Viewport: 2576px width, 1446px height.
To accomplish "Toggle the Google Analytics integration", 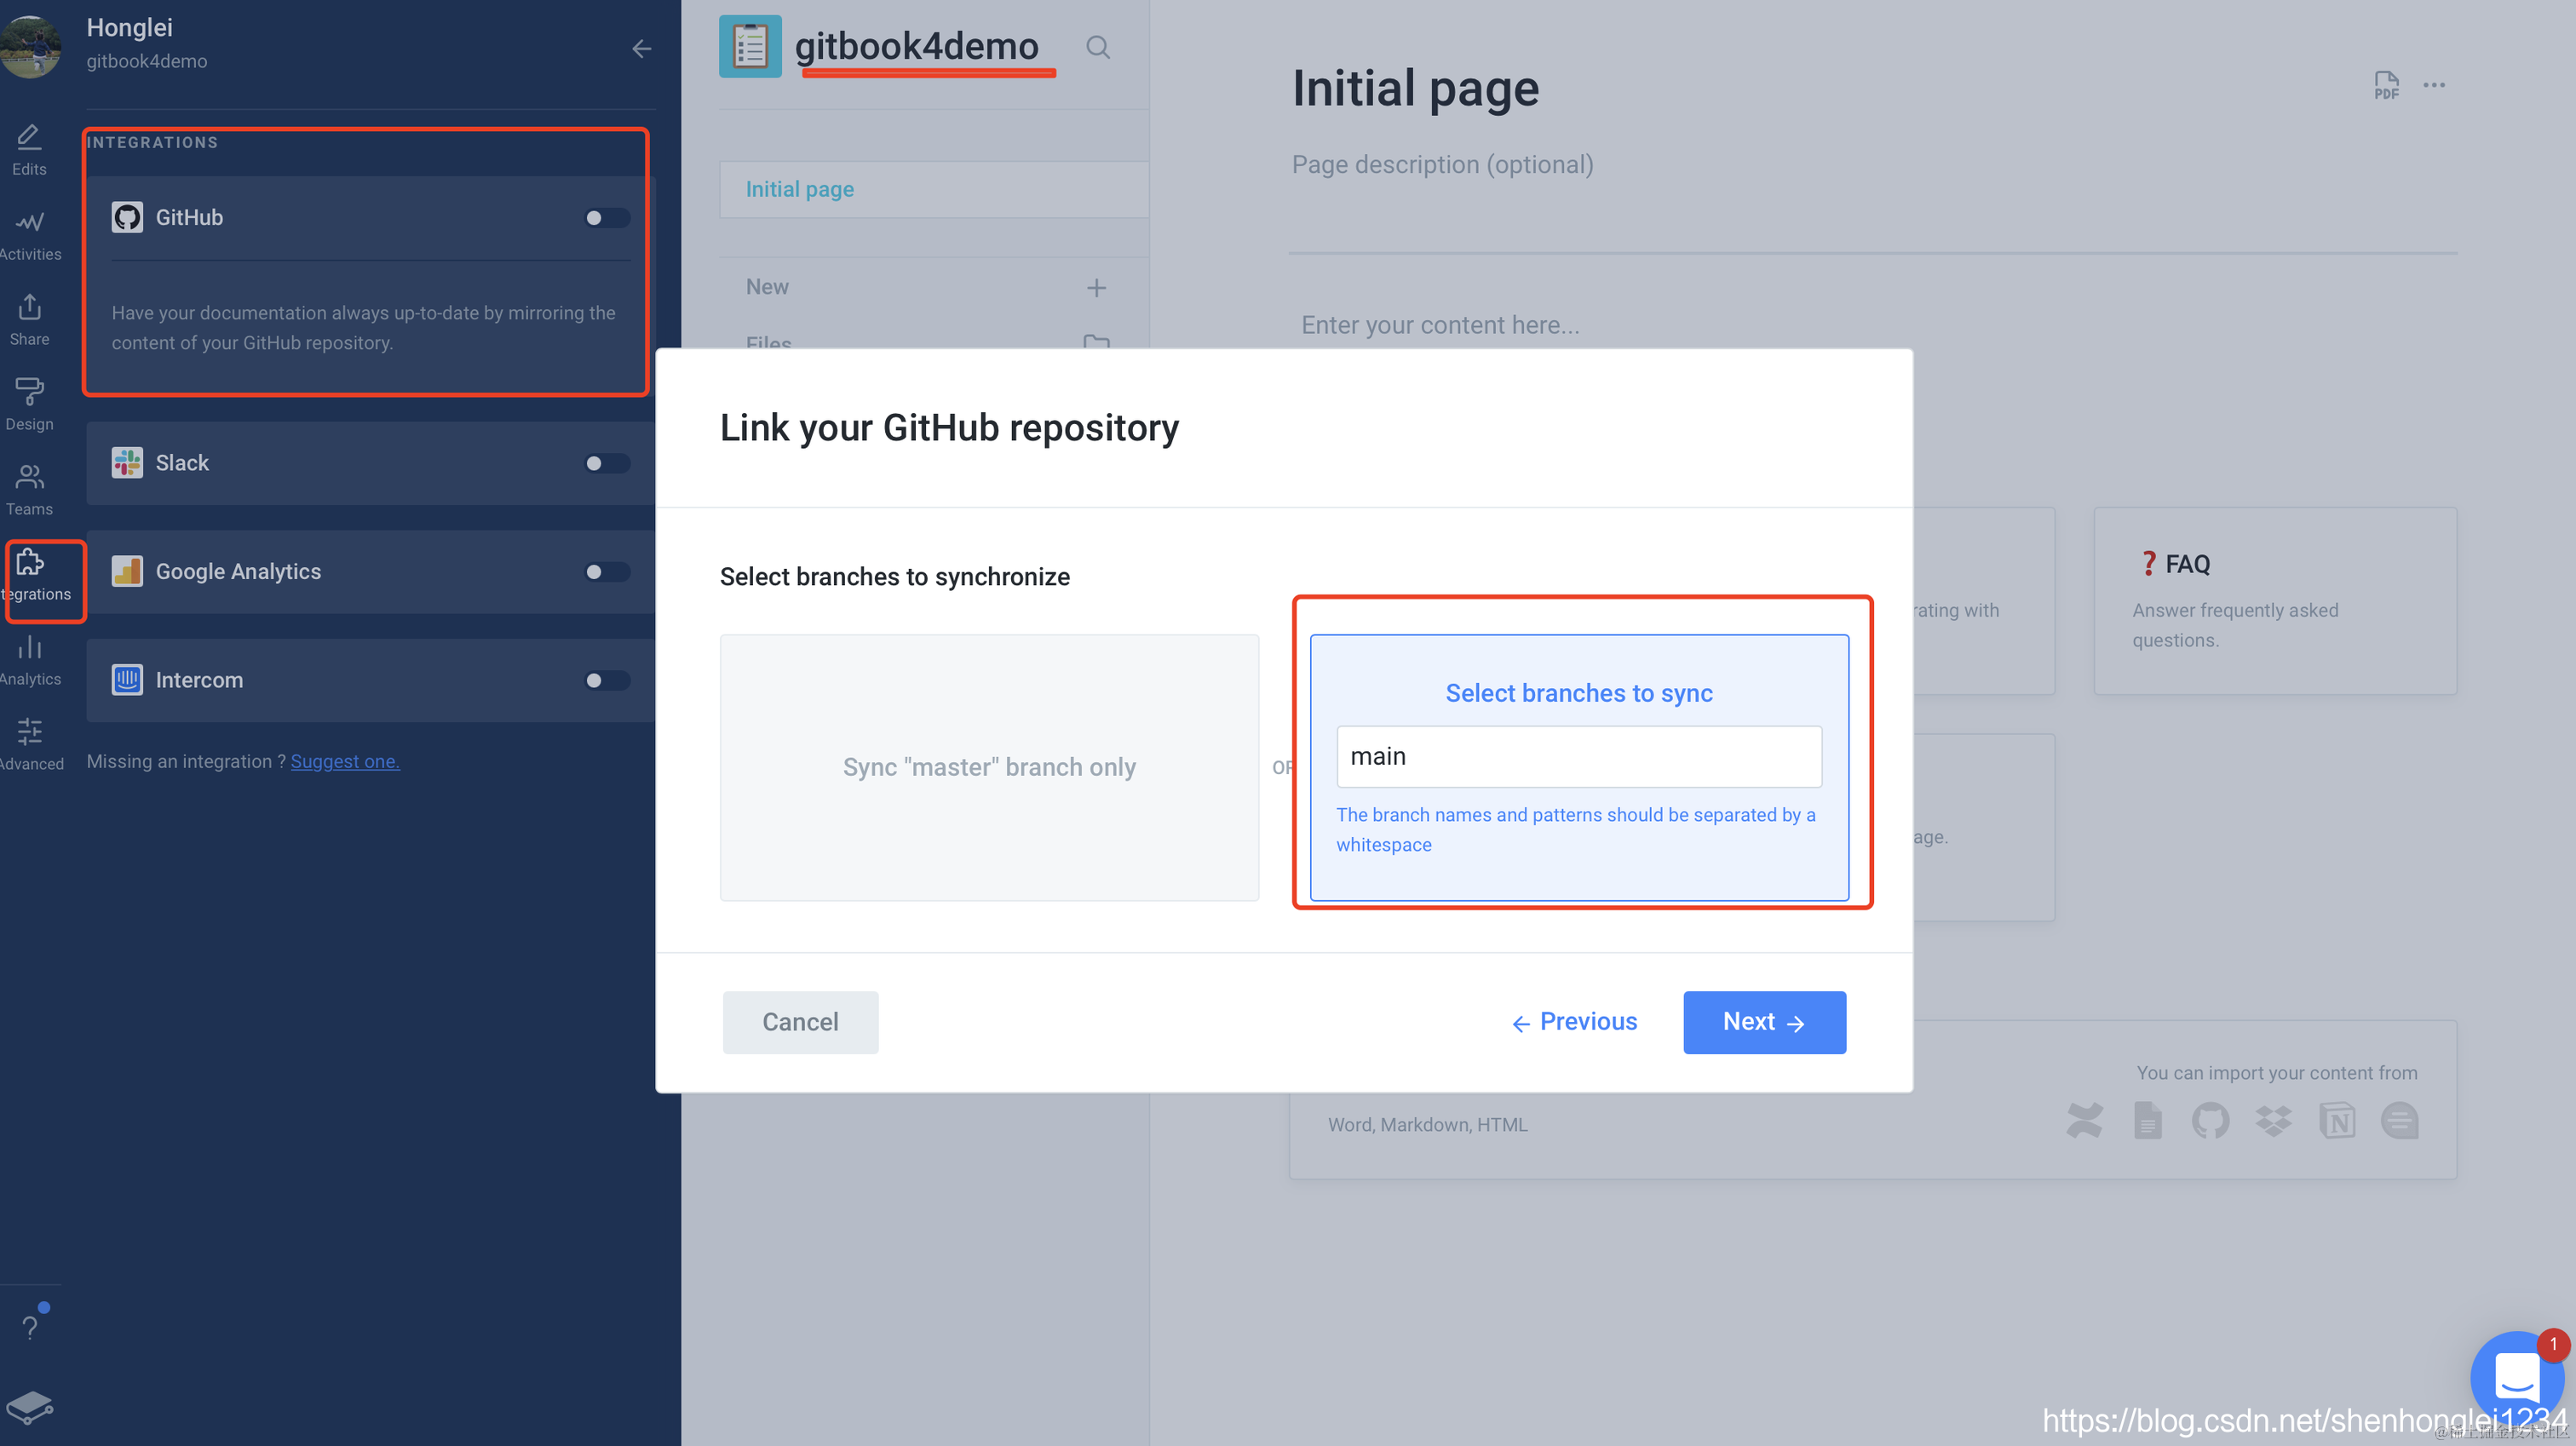I will click(x=606, y=572).
